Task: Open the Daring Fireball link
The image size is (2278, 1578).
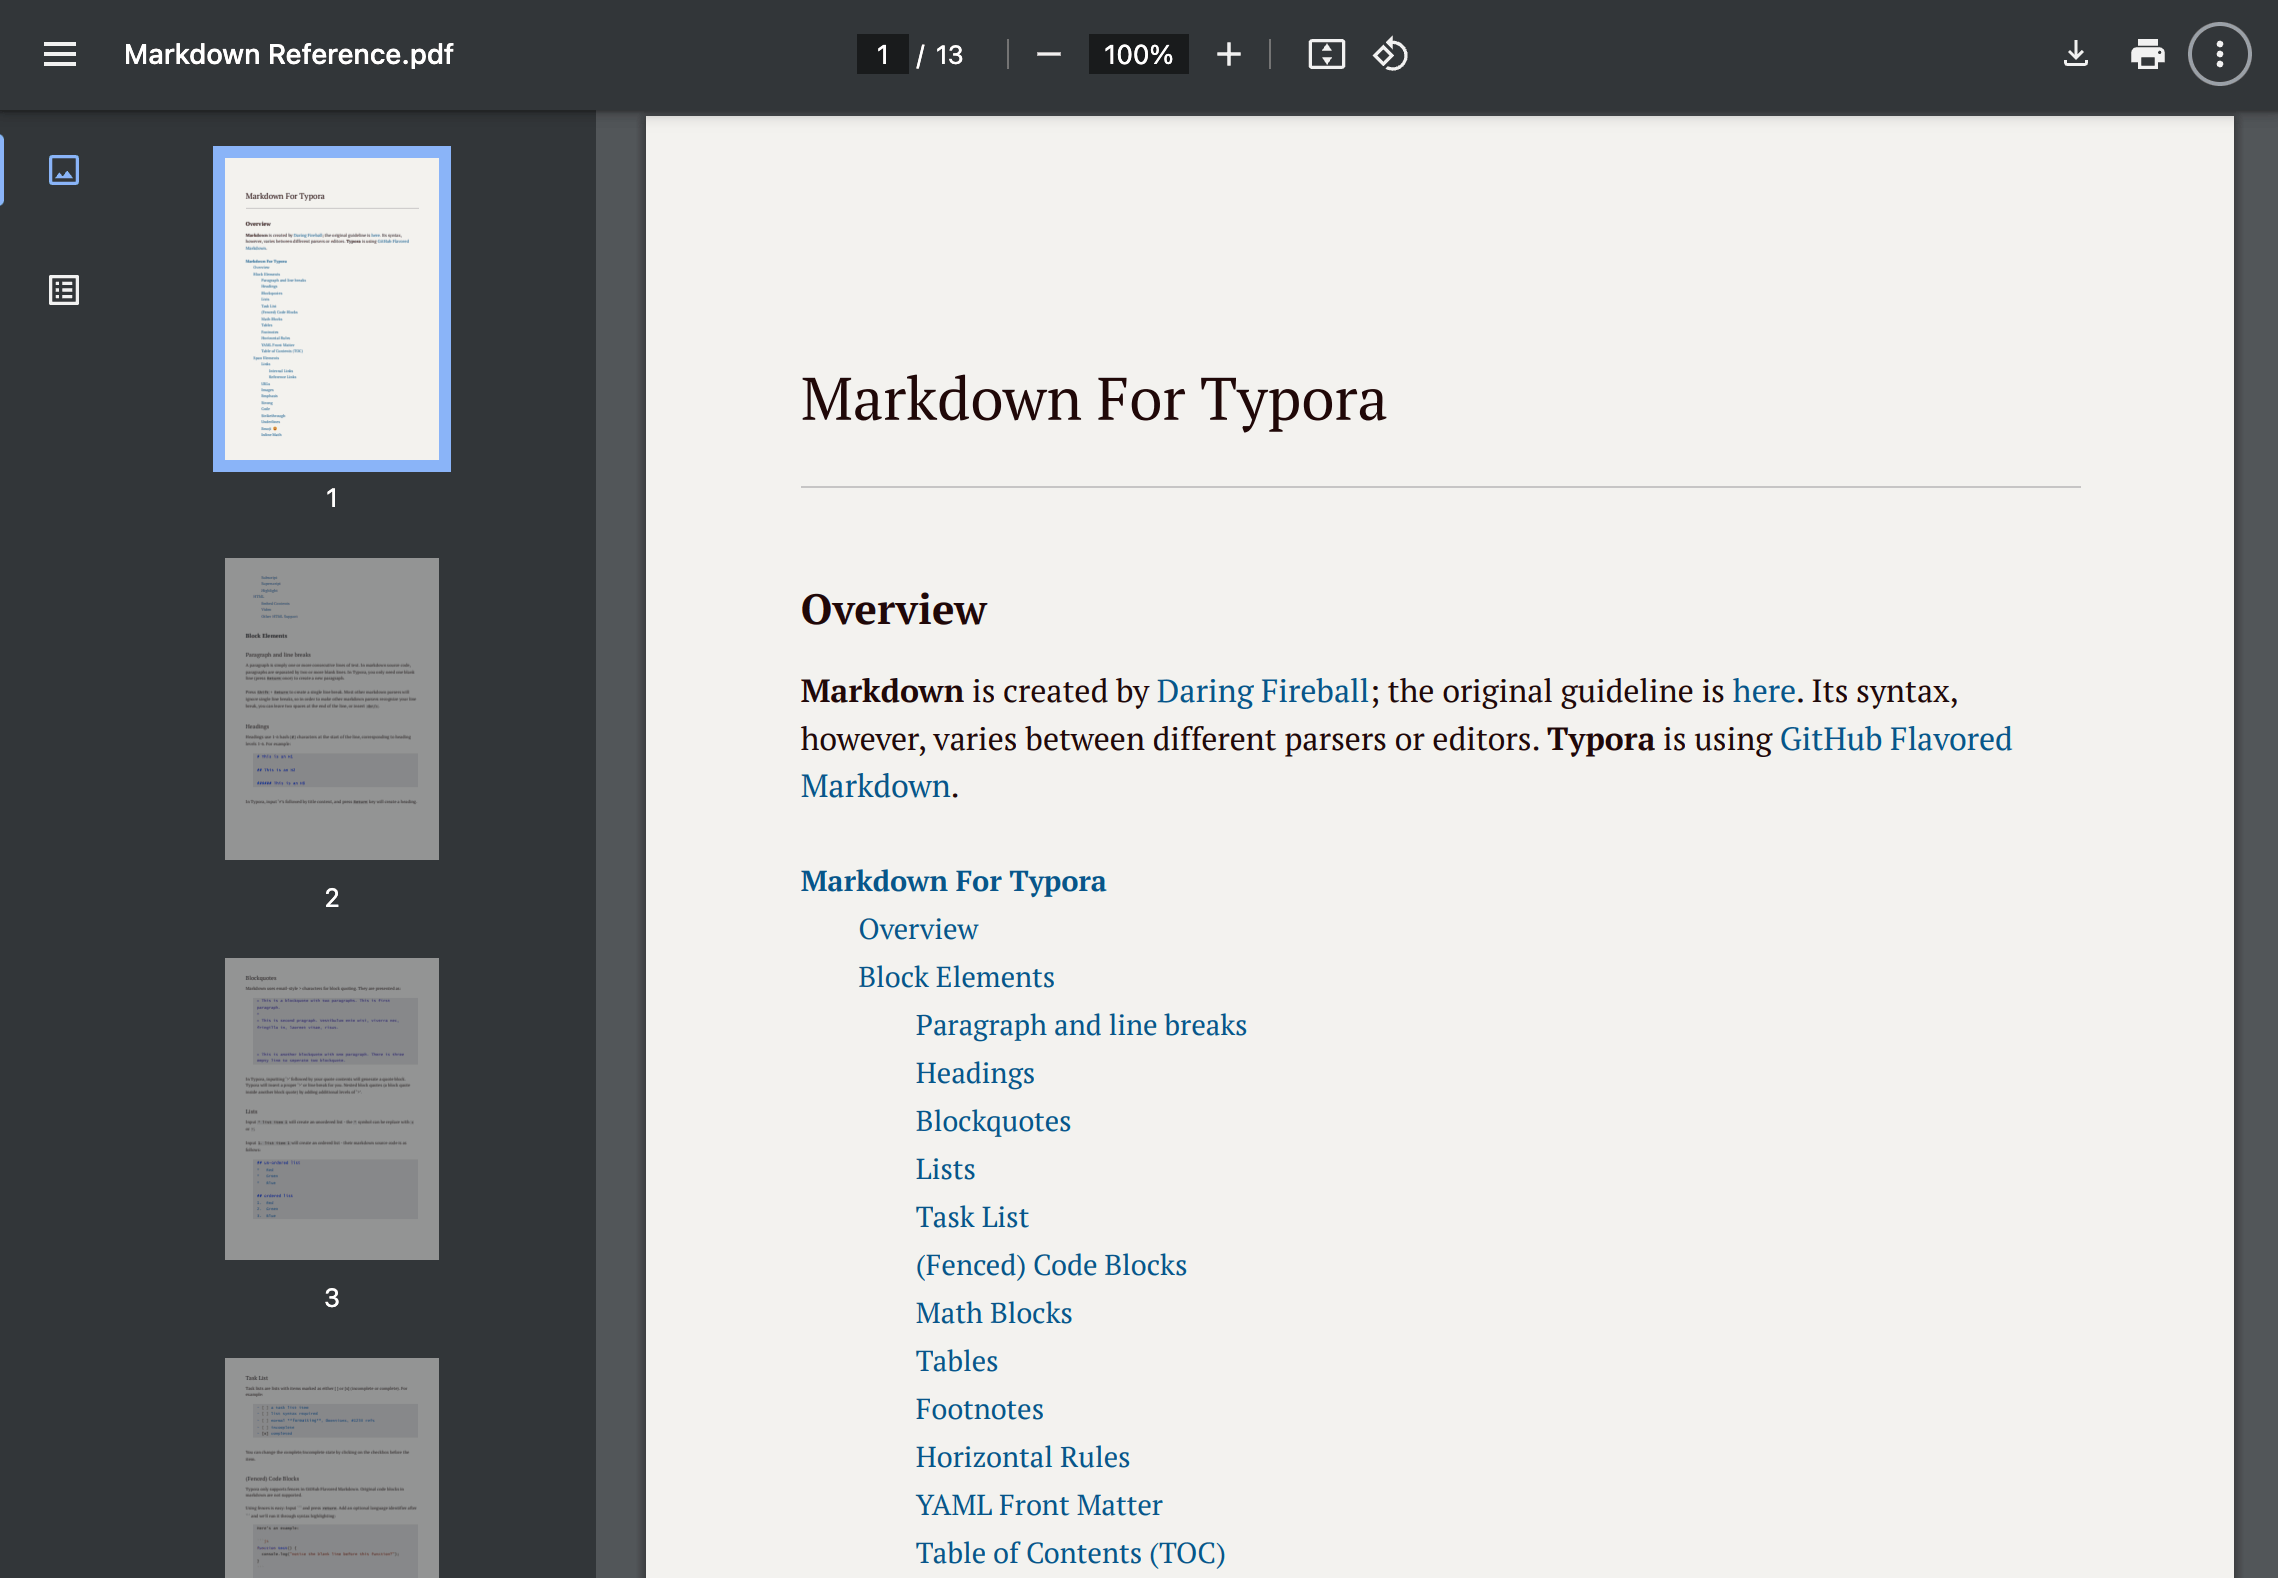Action: tap(1263, 691)
